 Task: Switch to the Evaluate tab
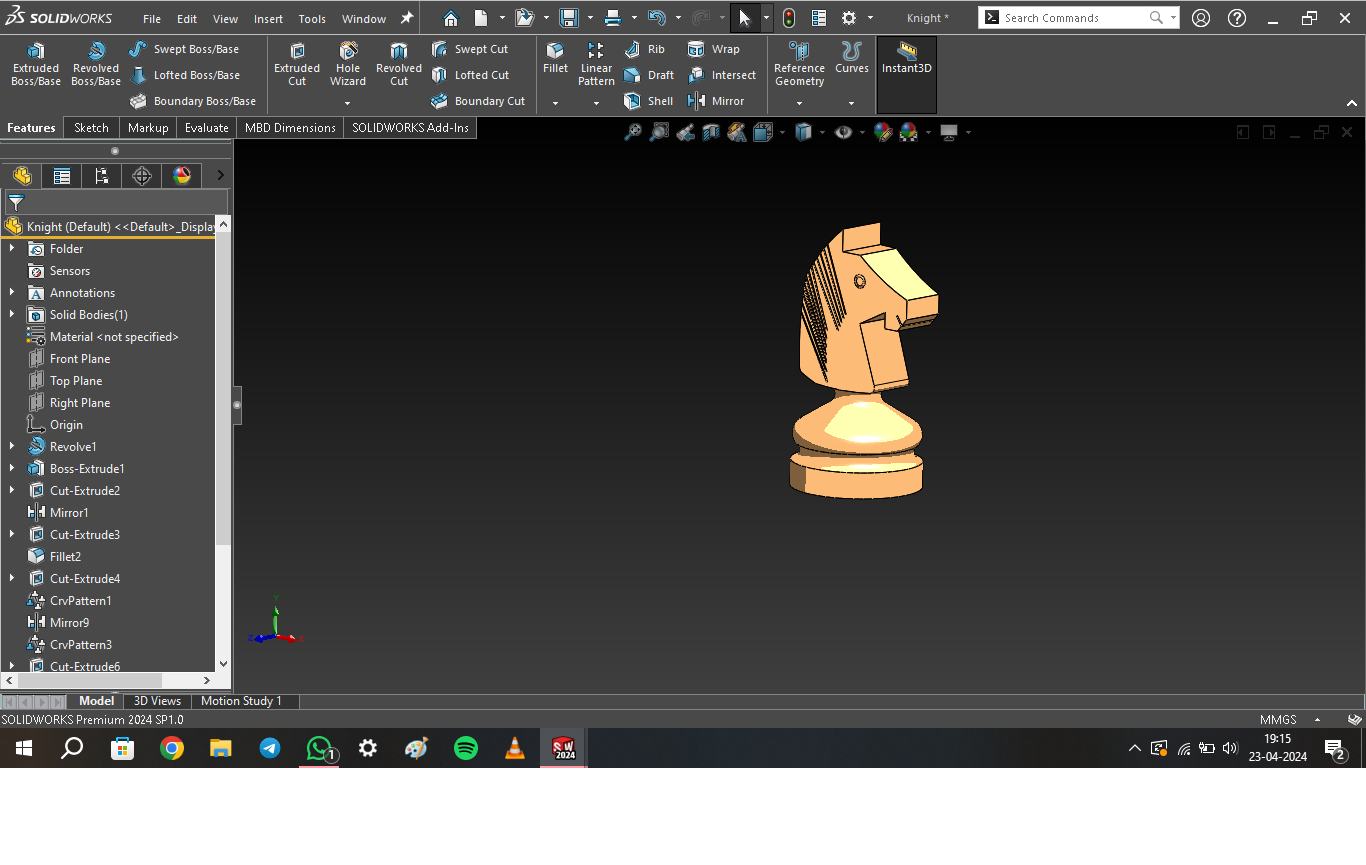(207, 127)
